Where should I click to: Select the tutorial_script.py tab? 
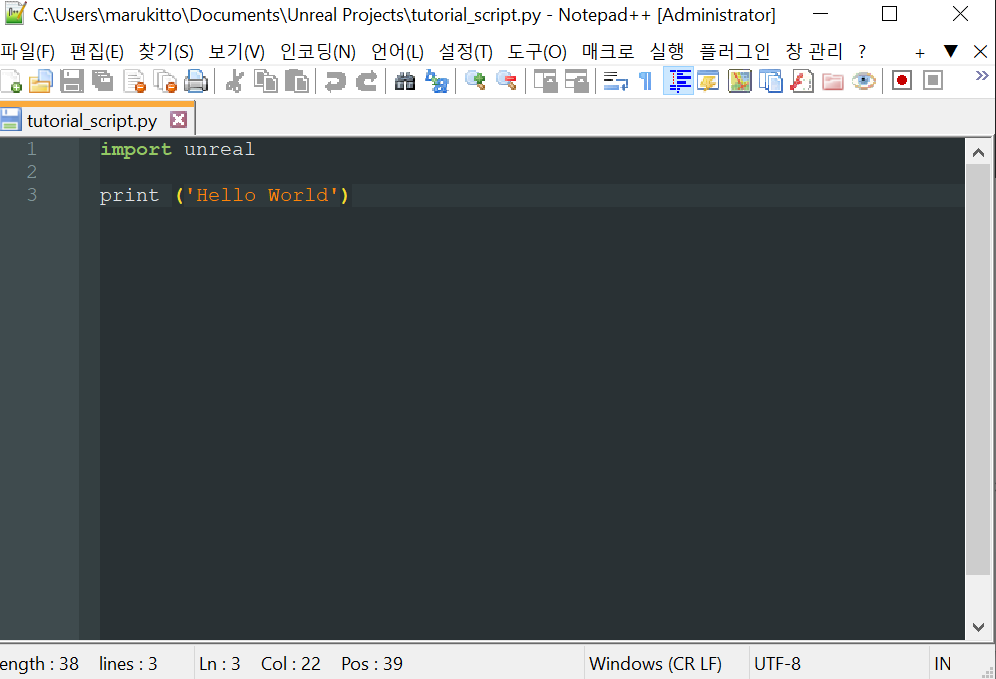(92, 120)
